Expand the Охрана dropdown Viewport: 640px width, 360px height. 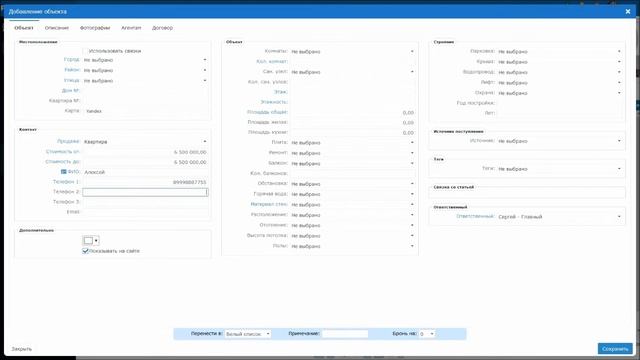[x=560, y=93]
